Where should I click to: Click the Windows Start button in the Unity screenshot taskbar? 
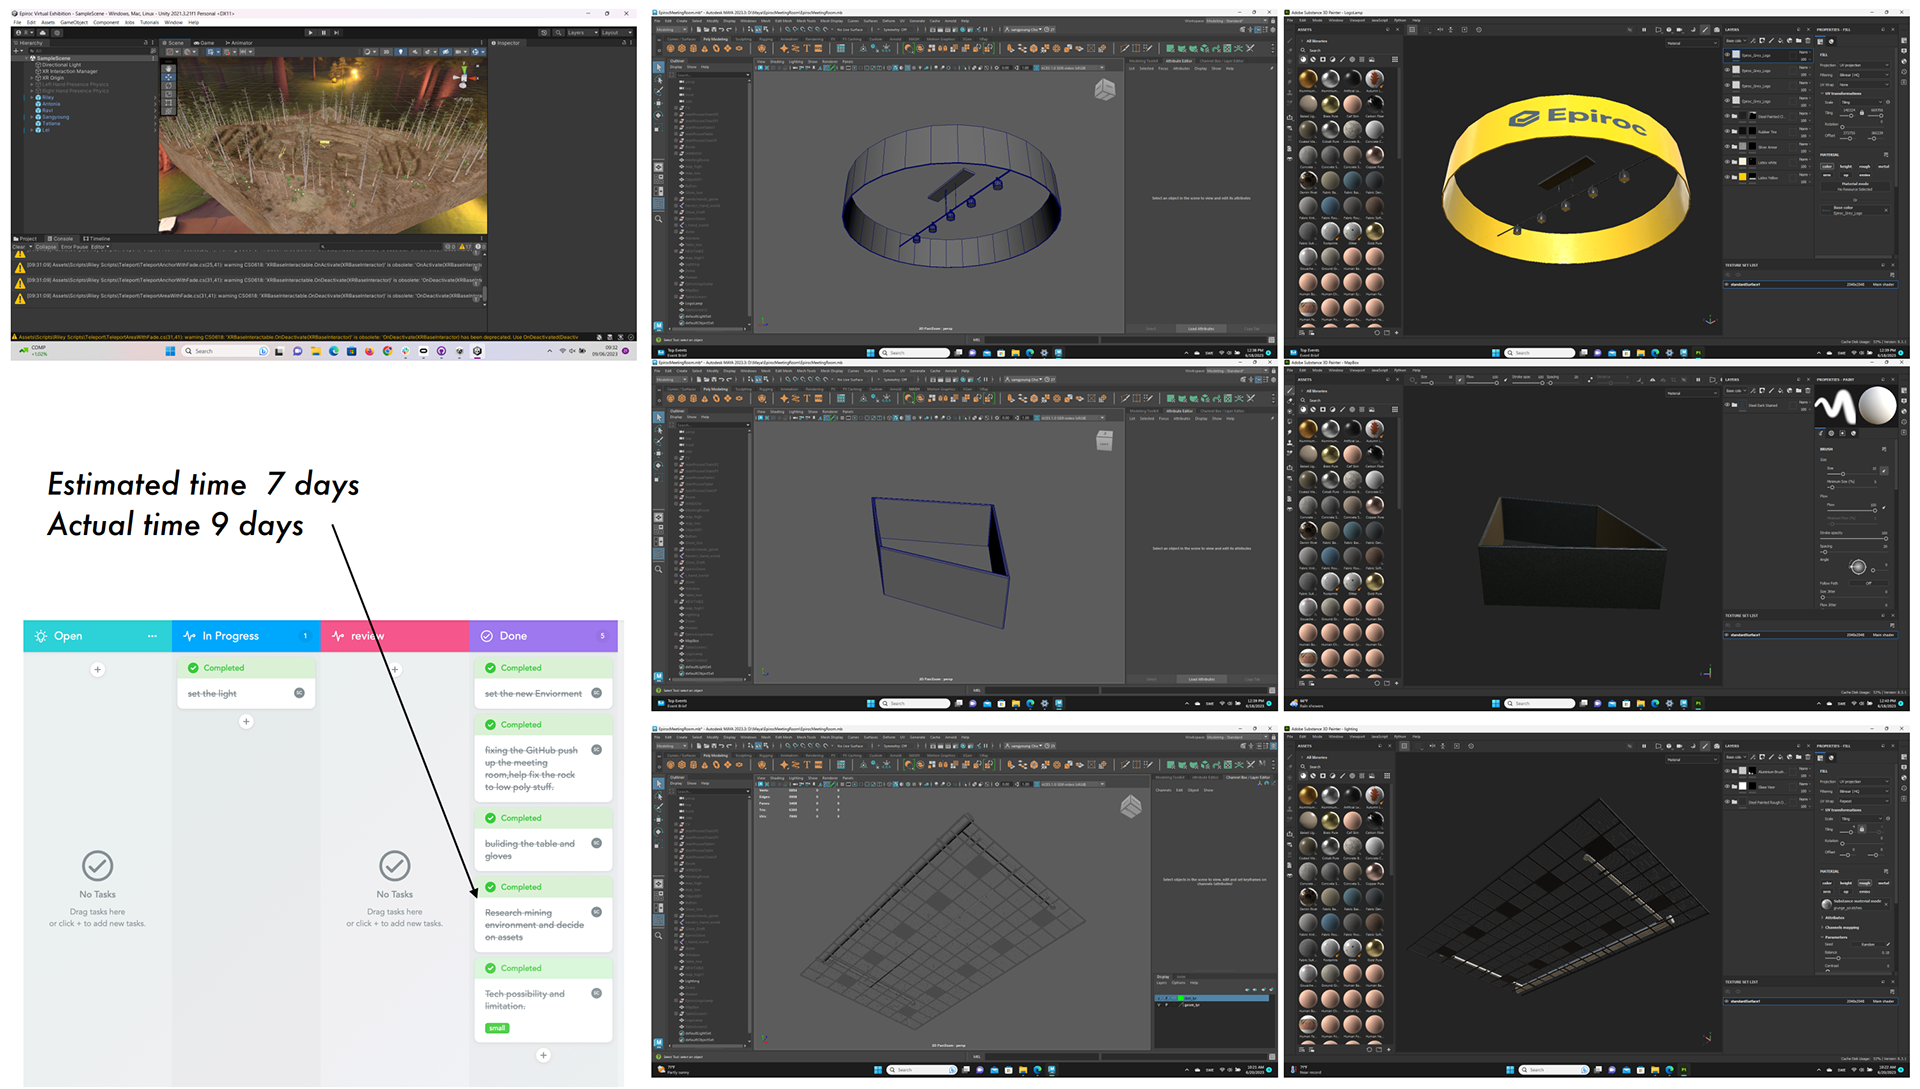(170, 352)
